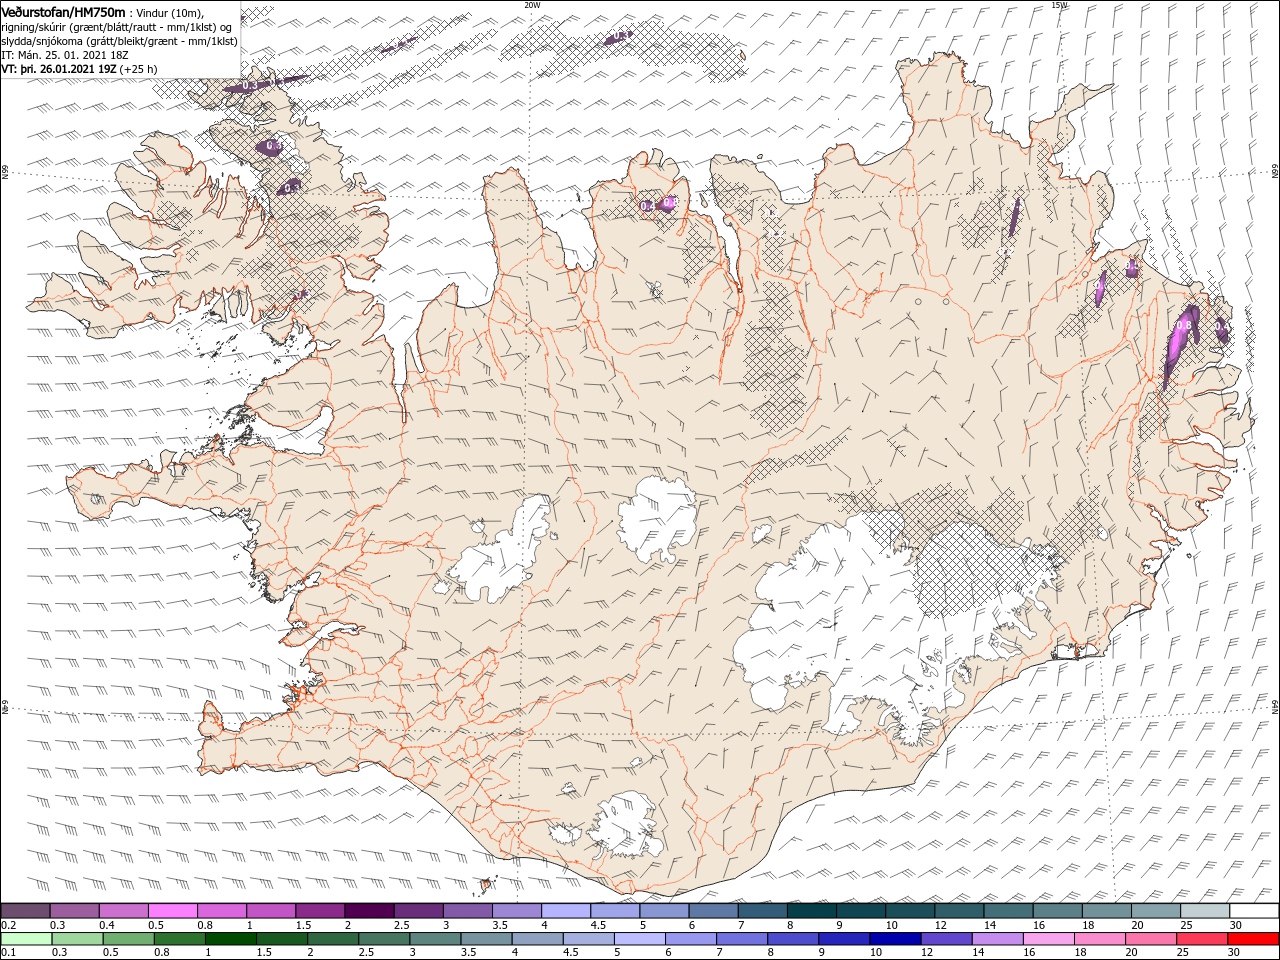Pick upper legend swatch between 1.5 and 2
The width and height of the screenshot is (1280, 960).
tap(319, 911)
